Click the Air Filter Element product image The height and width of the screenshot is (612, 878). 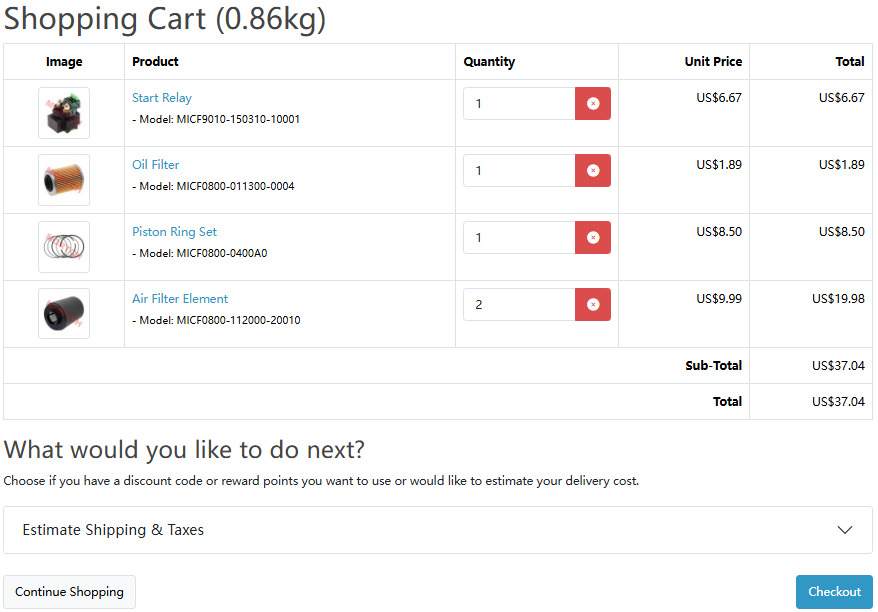[63, 313]
